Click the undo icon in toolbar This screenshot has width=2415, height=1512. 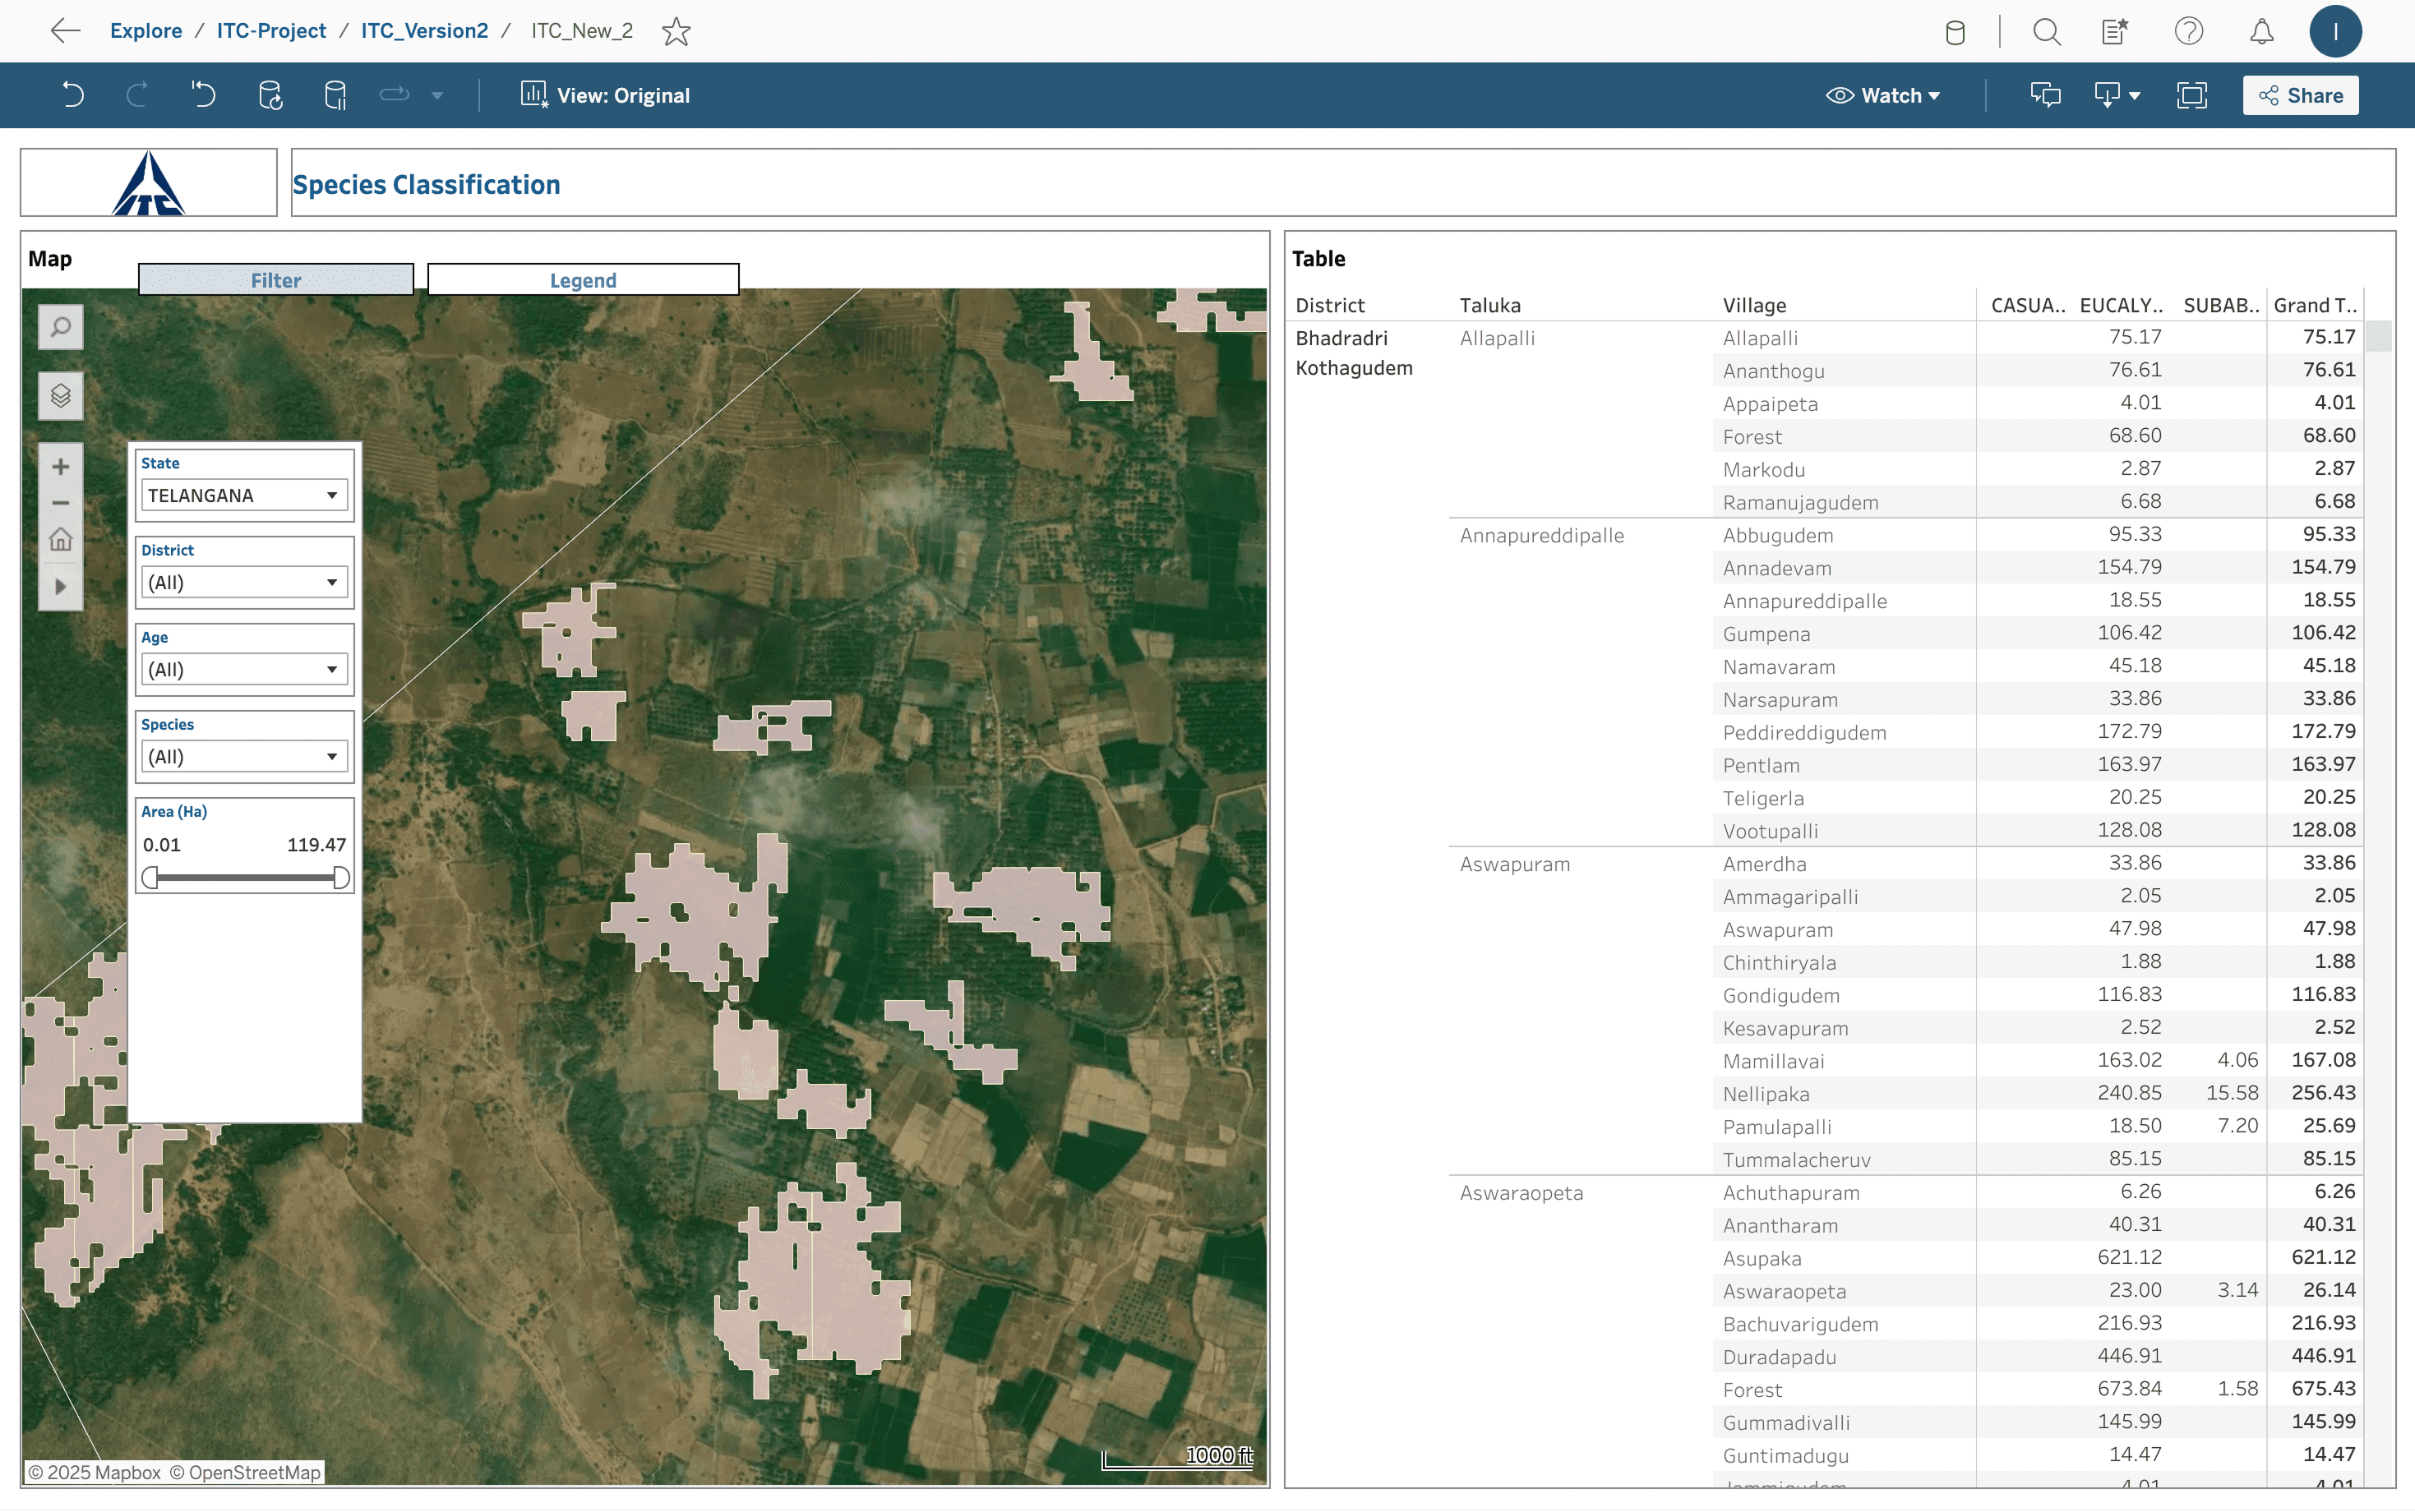click(72, 95)
